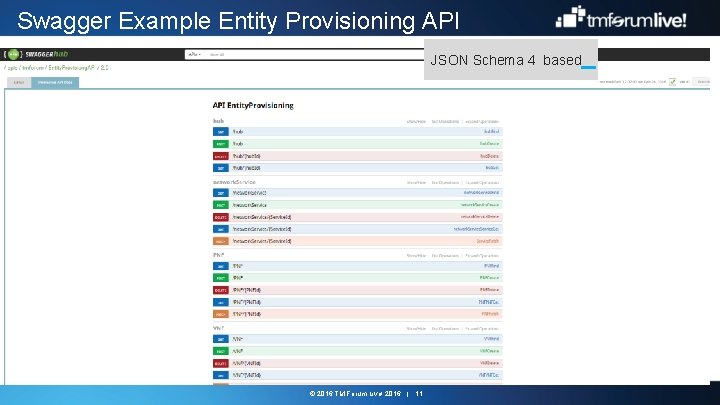Click the DELETE badge of /VNF/{VNFId}
The height and width of the screenshot is (405, 720).
pyautogui.click(x=221, y=363)
